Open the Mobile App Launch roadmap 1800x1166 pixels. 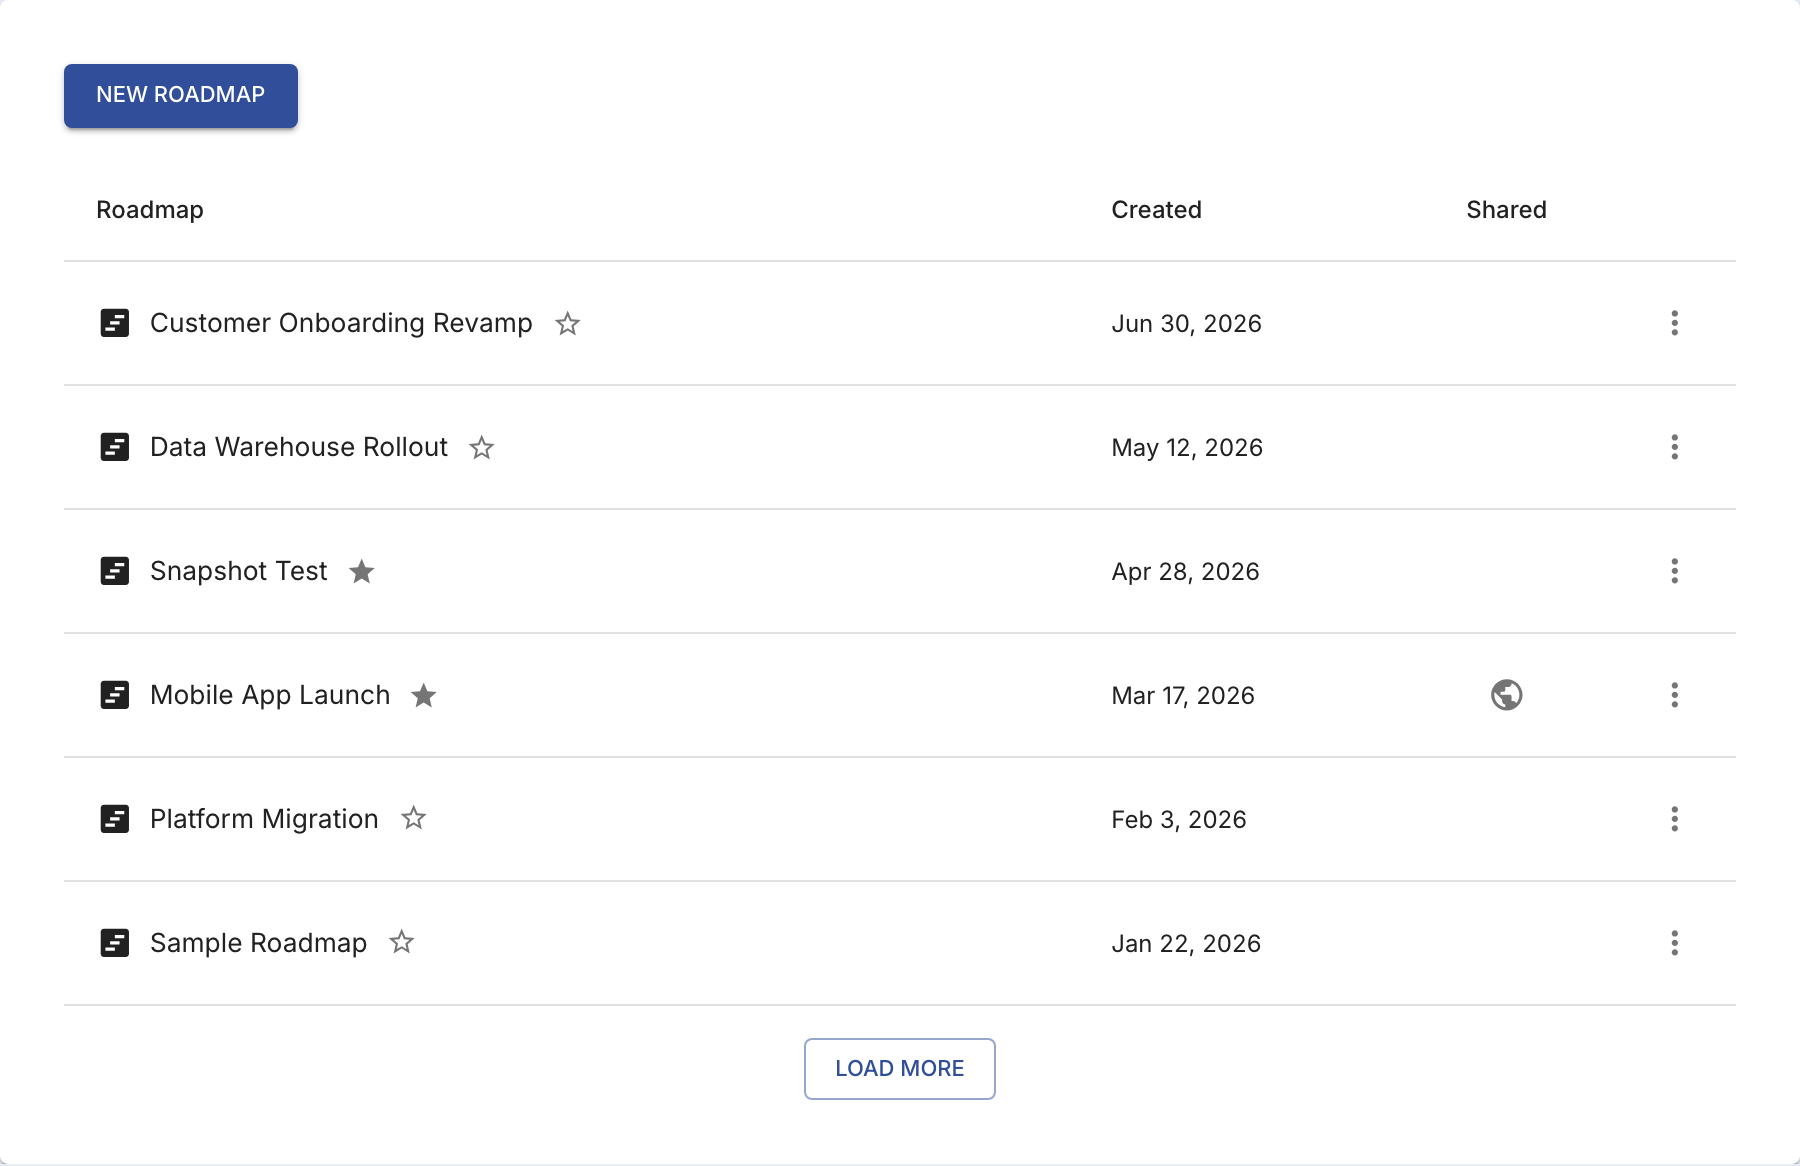(x=270, y=695)
